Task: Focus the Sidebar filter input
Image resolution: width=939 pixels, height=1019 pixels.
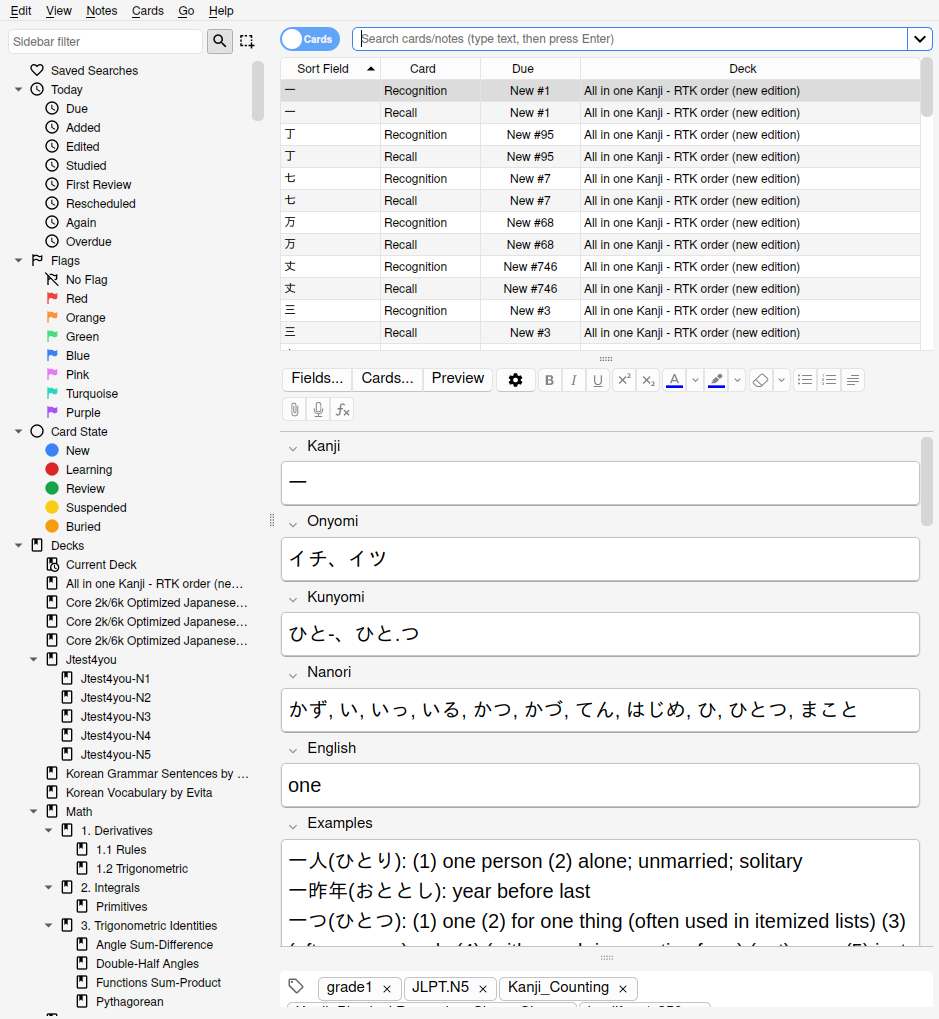Action: 105,42
